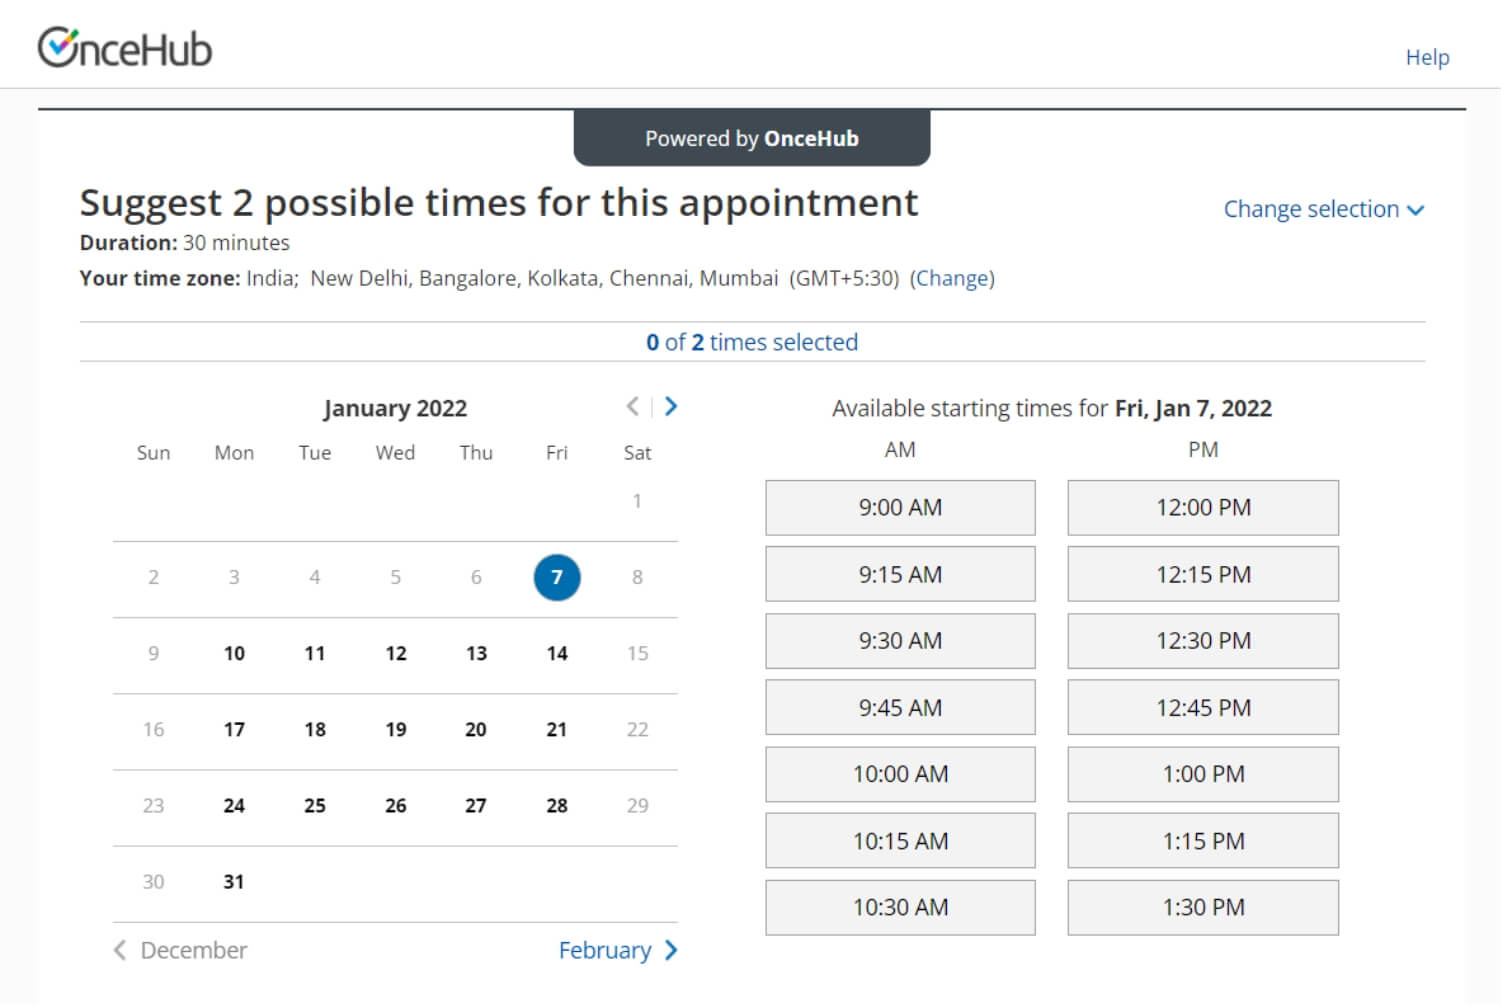Click the Change link to update time zone
Screen dimensions: 1501x1007
(953, 278)
